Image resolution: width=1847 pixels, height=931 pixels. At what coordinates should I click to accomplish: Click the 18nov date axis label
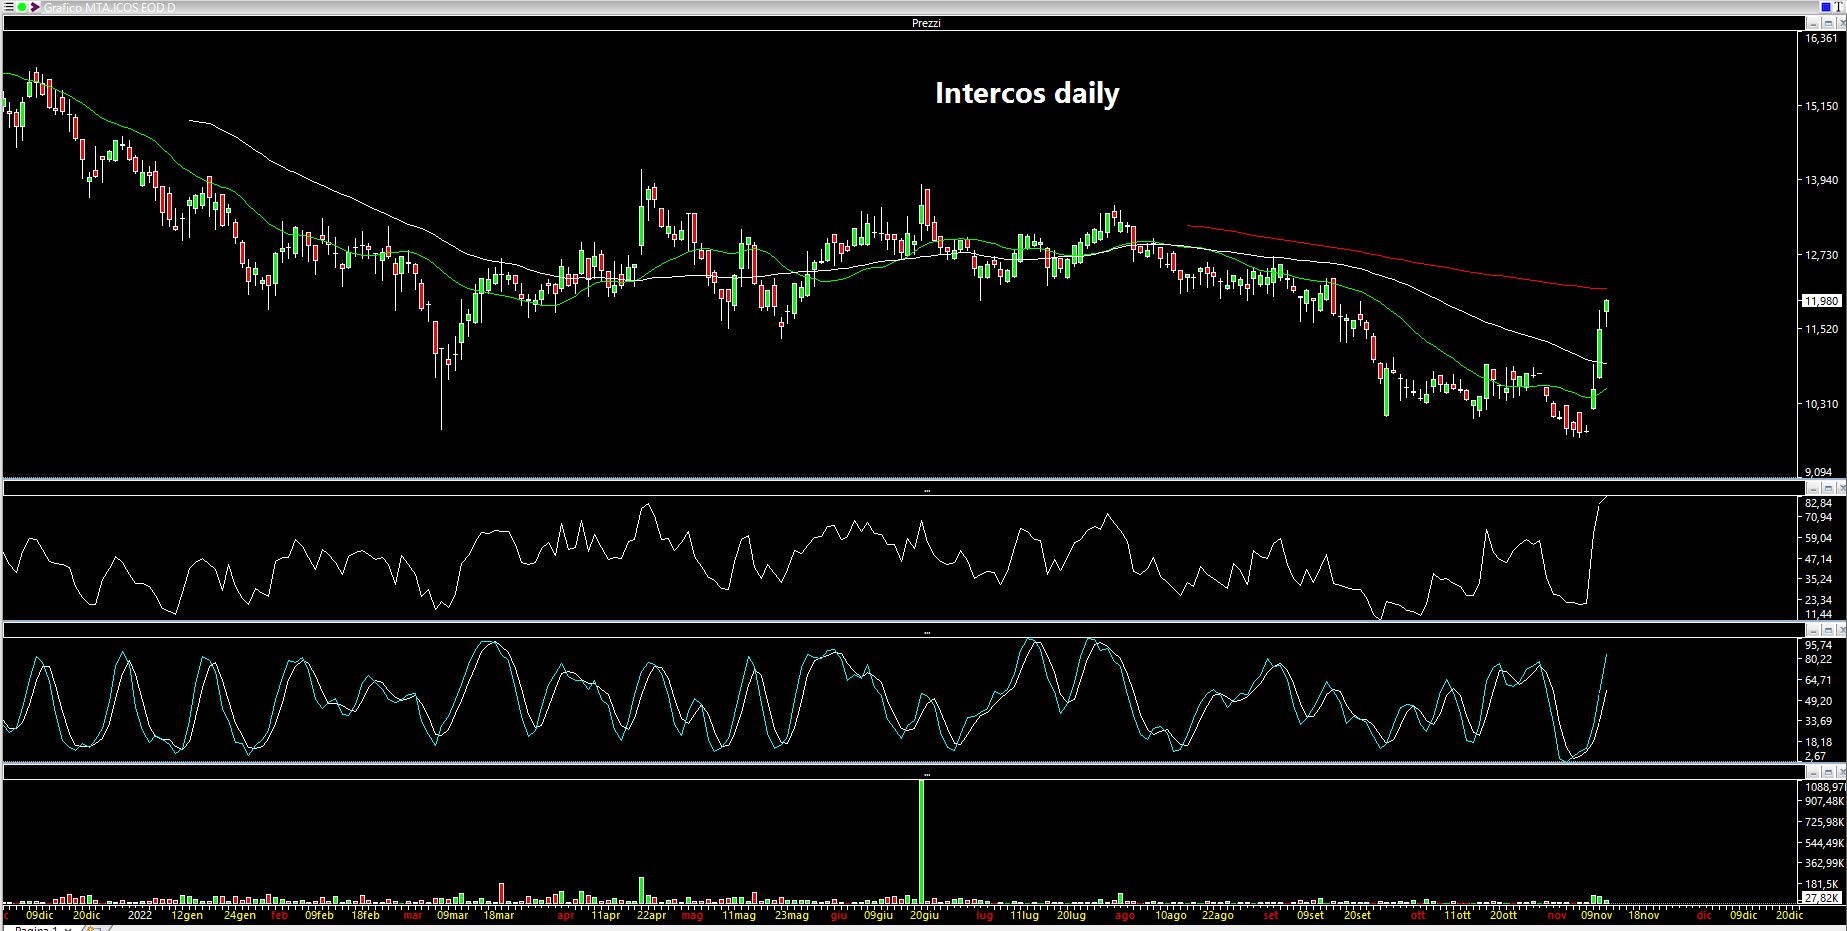click(x=1643, y=915)
